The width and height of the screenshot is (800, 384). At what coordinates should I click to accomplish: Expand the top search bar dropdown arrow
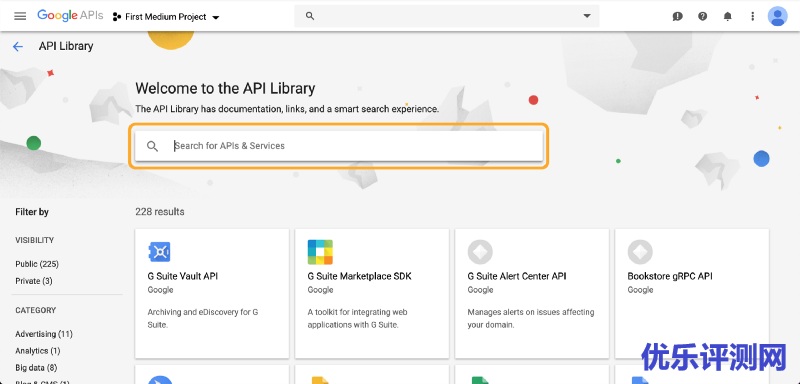587,16
